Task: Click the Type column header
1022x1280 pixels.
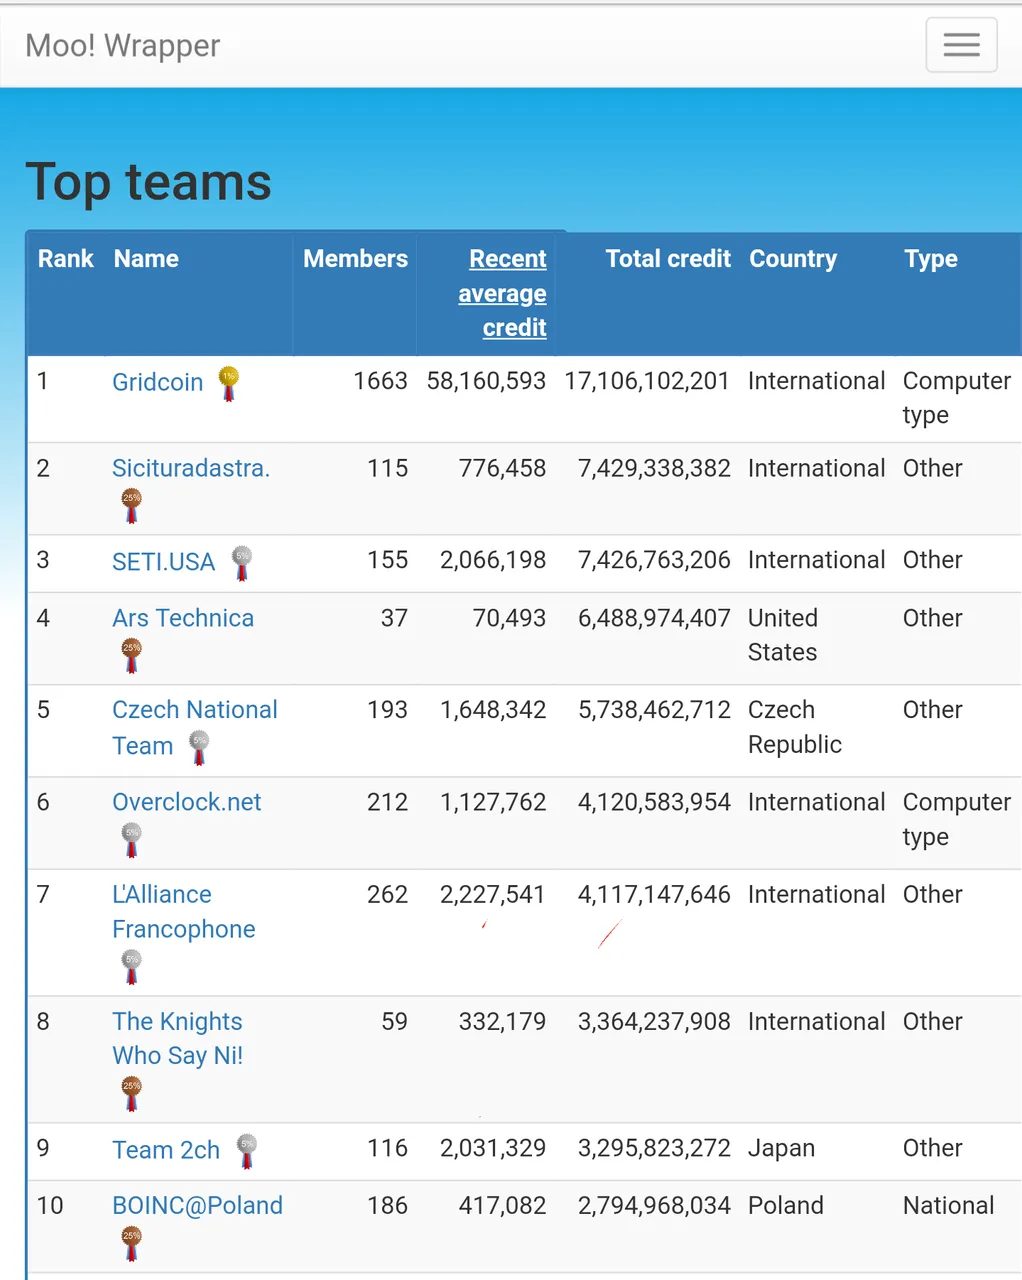Action: pyautogui.click(x=931, y=259)
